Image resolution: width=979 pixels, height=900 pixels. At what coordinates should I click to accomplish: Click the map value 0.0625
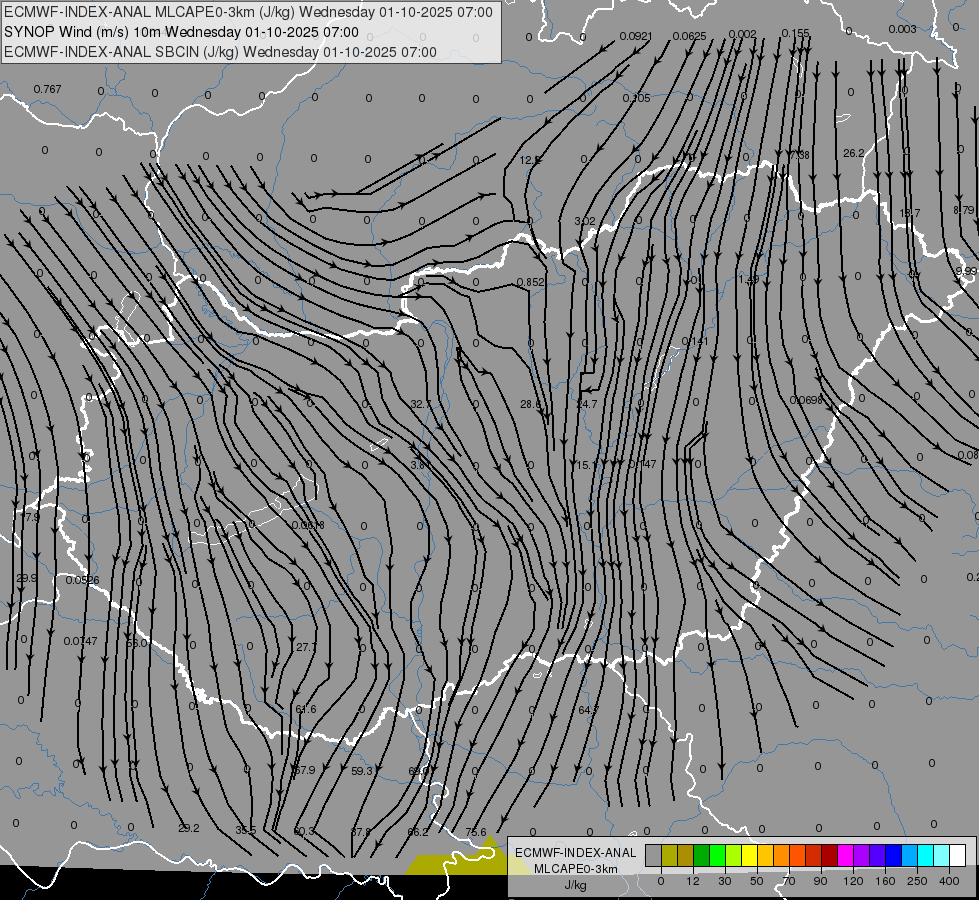click(x=689, y=36)
